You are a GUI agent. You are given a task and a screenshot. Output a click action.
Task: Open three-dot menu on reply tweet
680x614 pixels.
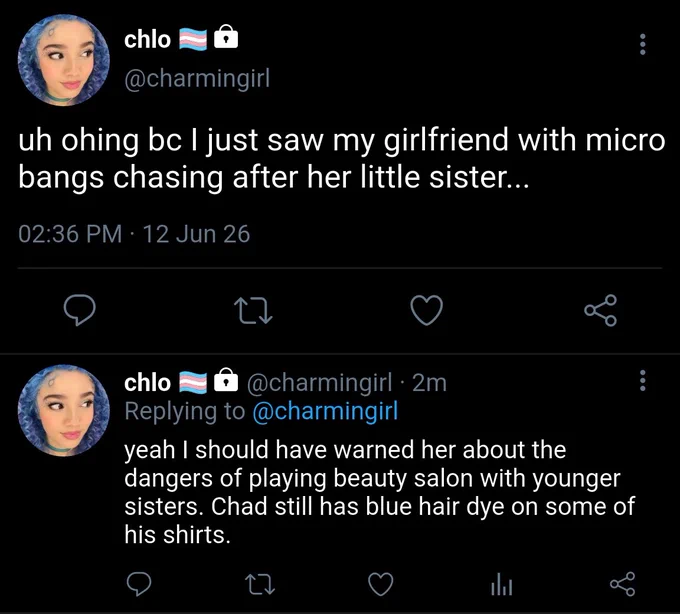point(643,381)
